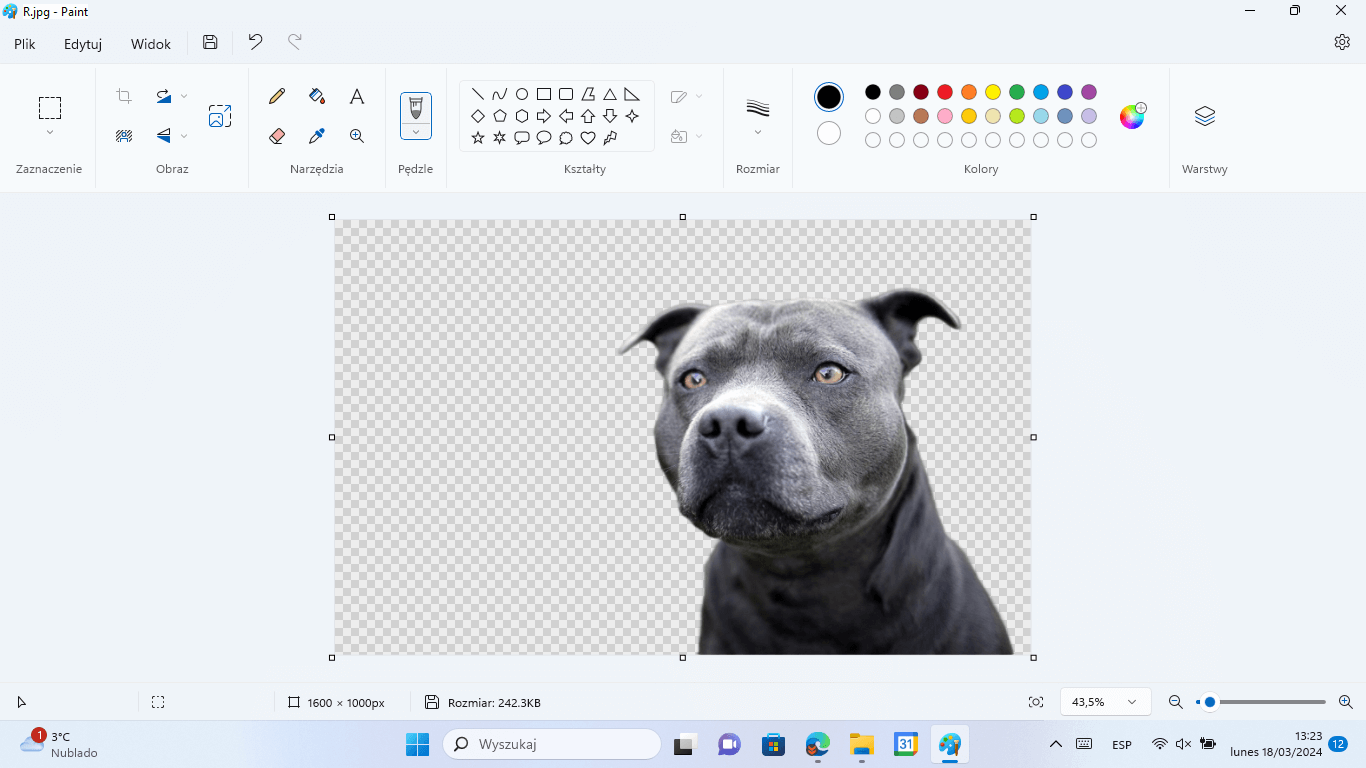Expand the Flip options dropdown
This screenshot has width=1366, height=768.
click(x=184, y=136)
